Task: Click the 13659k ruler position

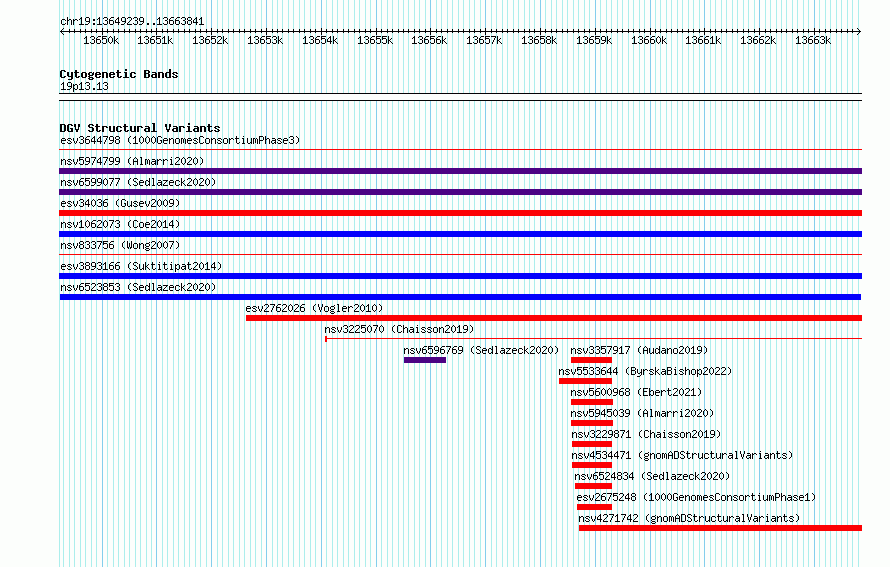Action: [594, 40]
